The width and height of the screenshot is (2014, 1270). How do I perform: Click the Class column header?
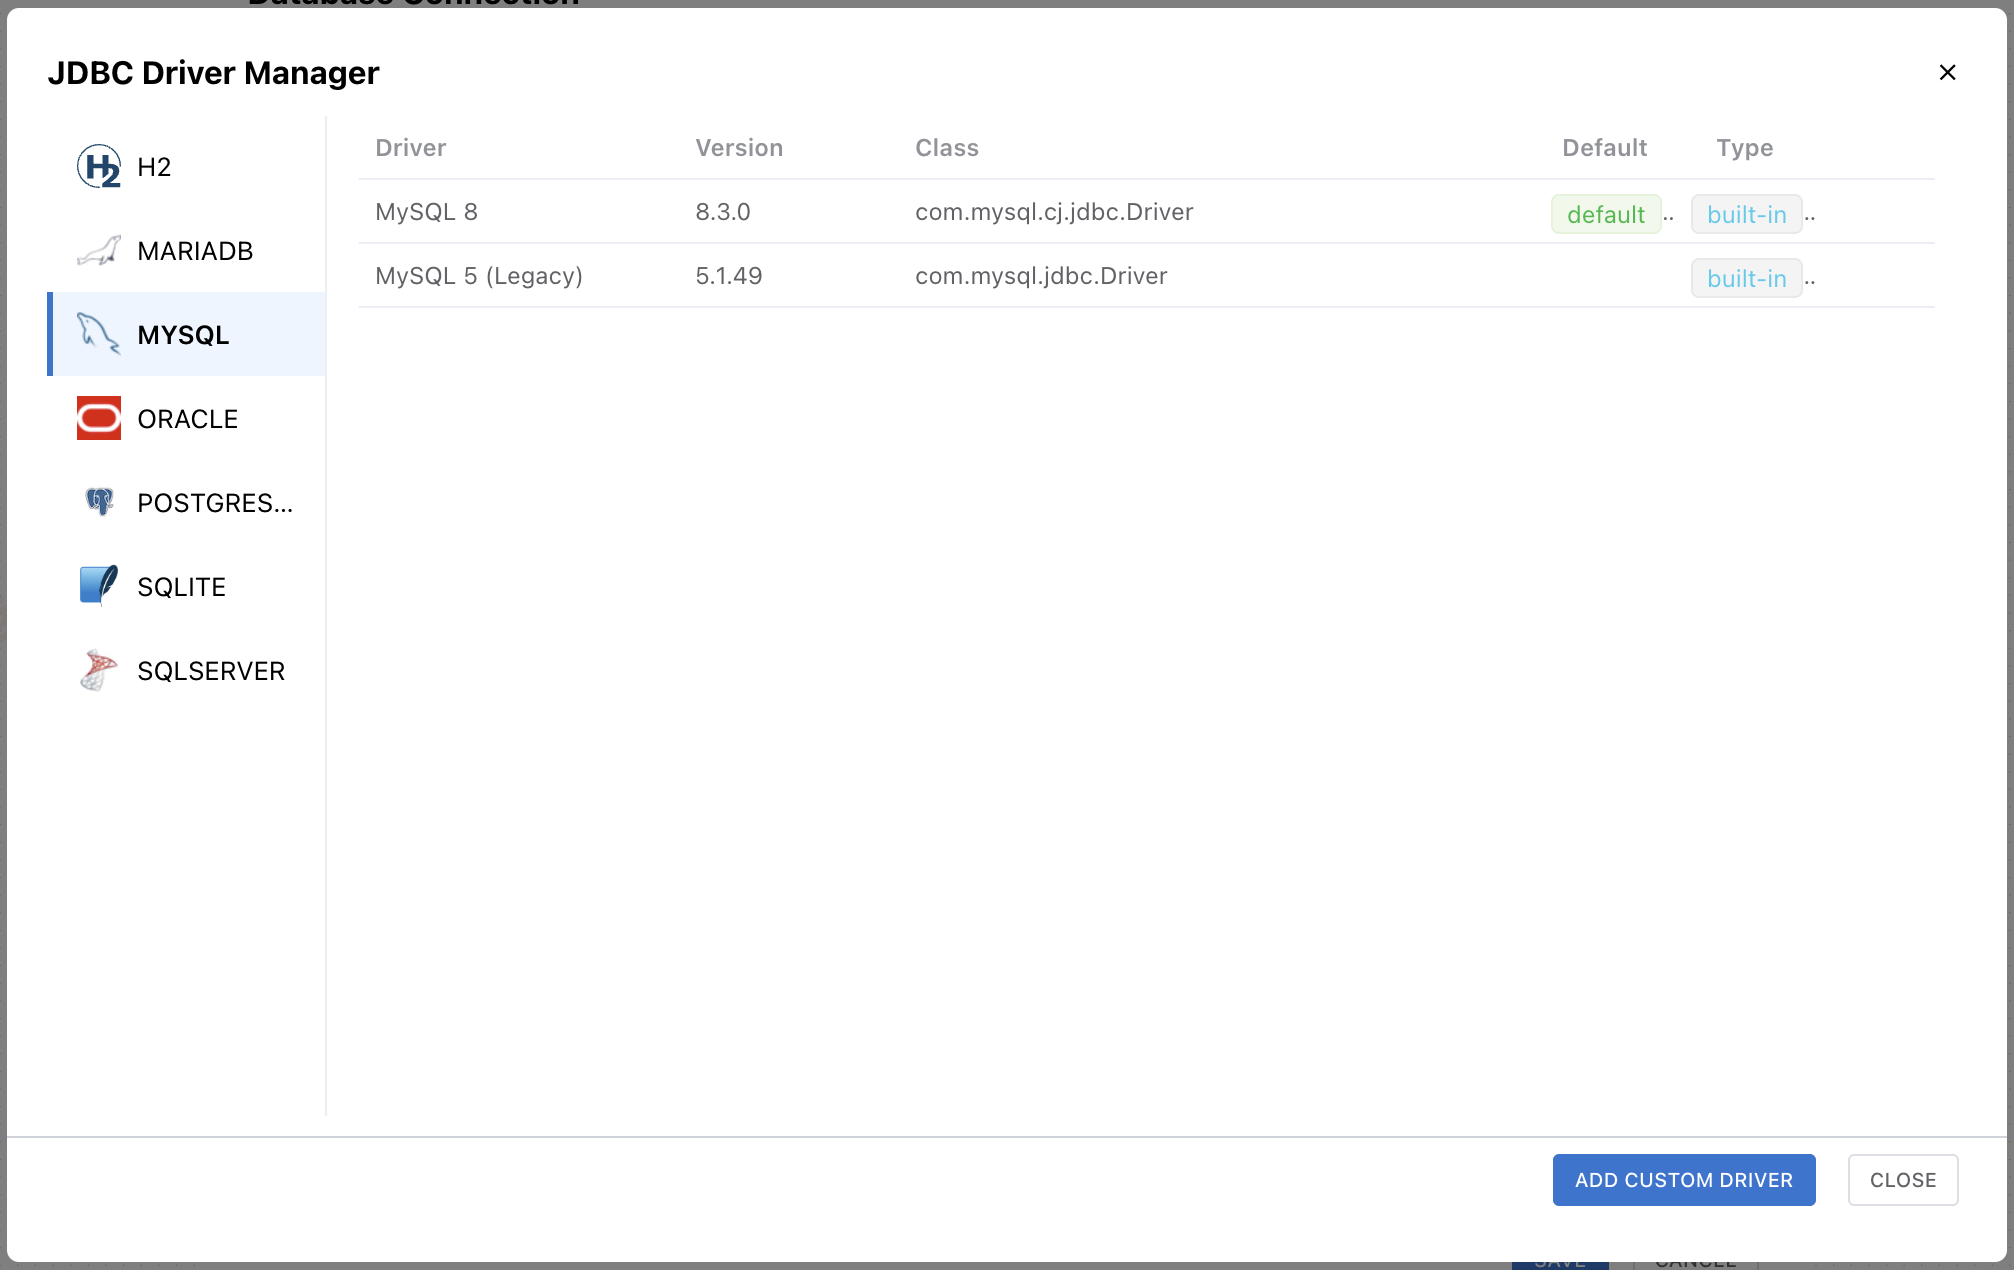point(947,148)
